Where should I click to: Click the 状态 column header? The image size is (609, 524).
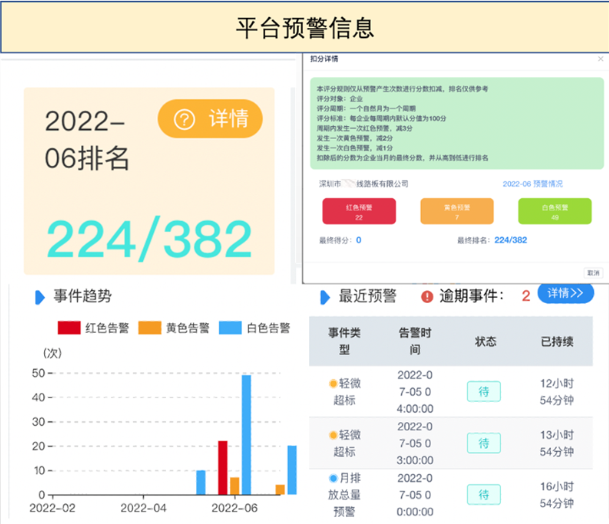click(x=485, y=341)
